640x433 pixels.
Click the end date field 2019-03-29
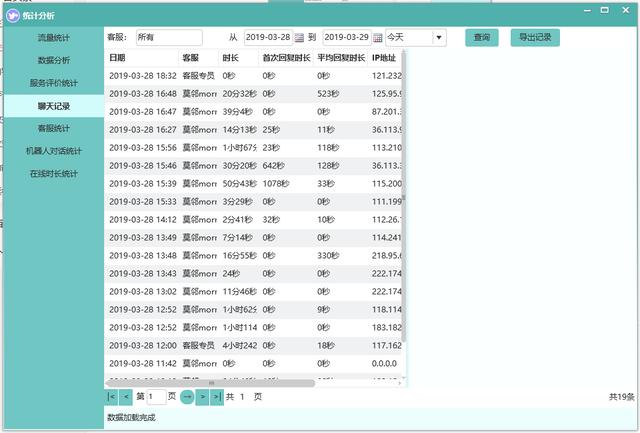347,38
